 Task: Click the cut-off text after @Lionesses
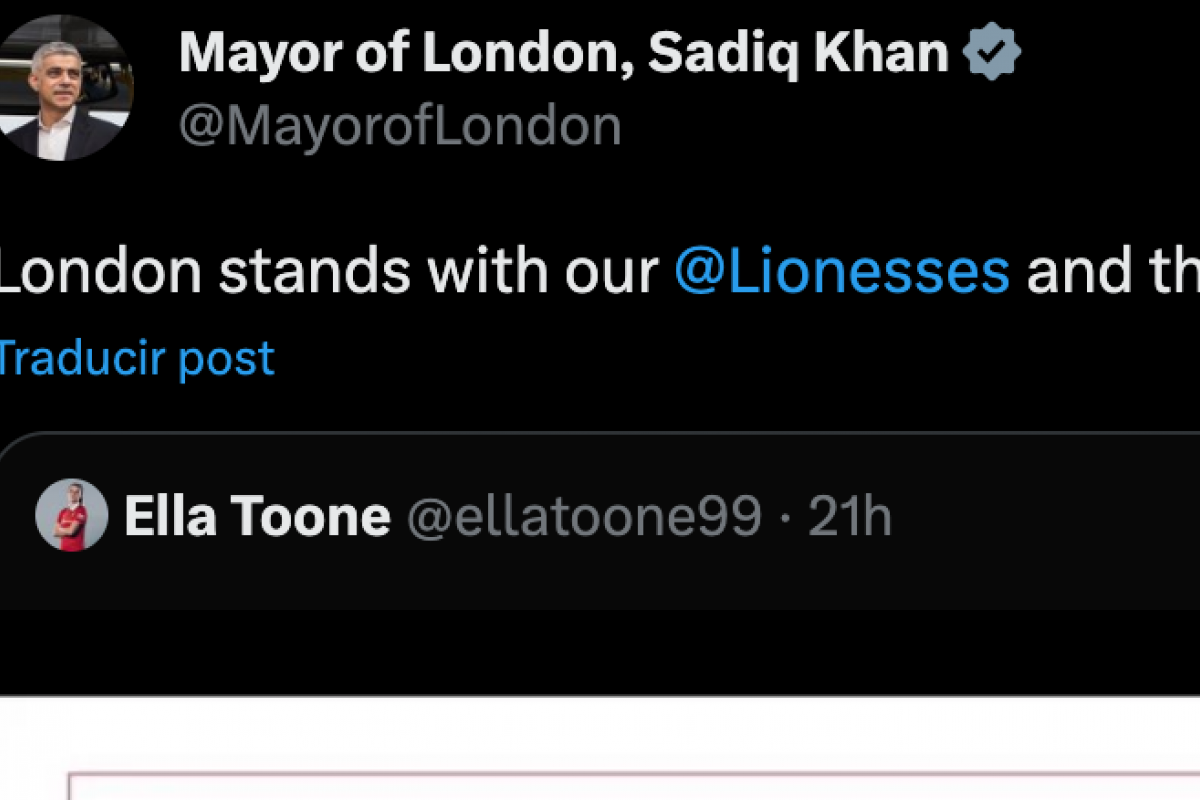1110,270
